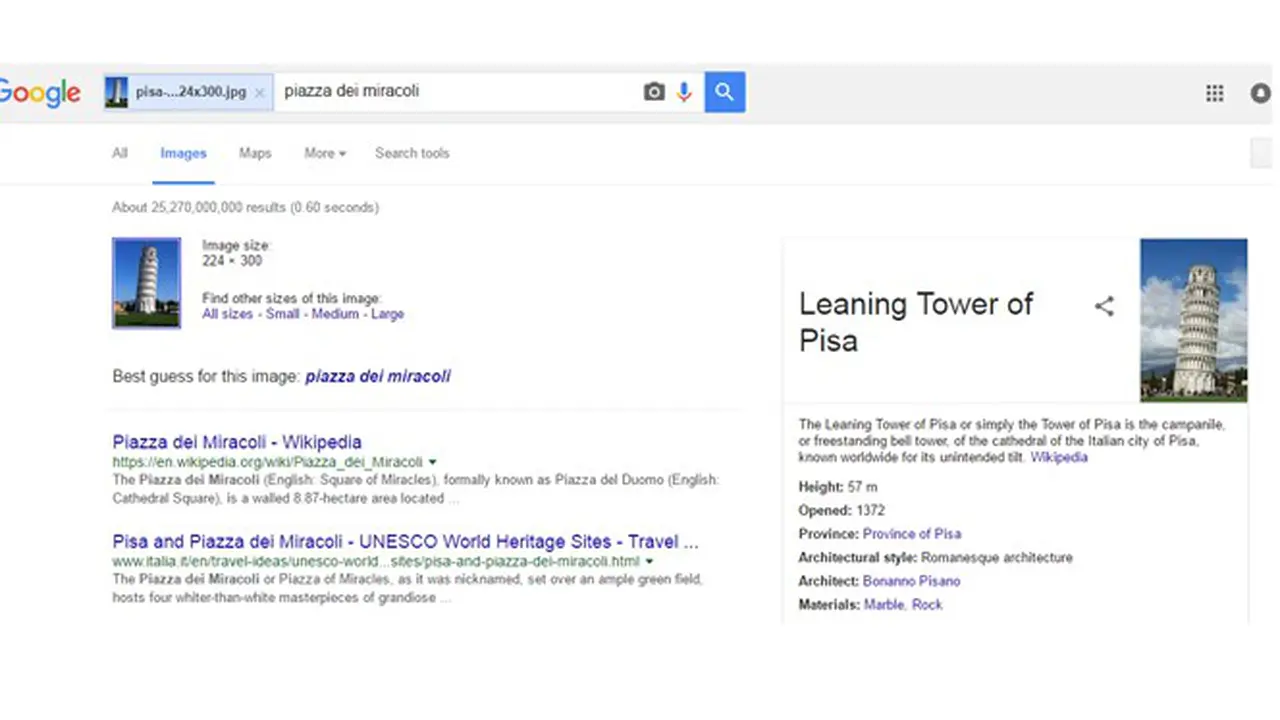
Task: Open the Marble materials link
Action: click(x=885, y=605)
